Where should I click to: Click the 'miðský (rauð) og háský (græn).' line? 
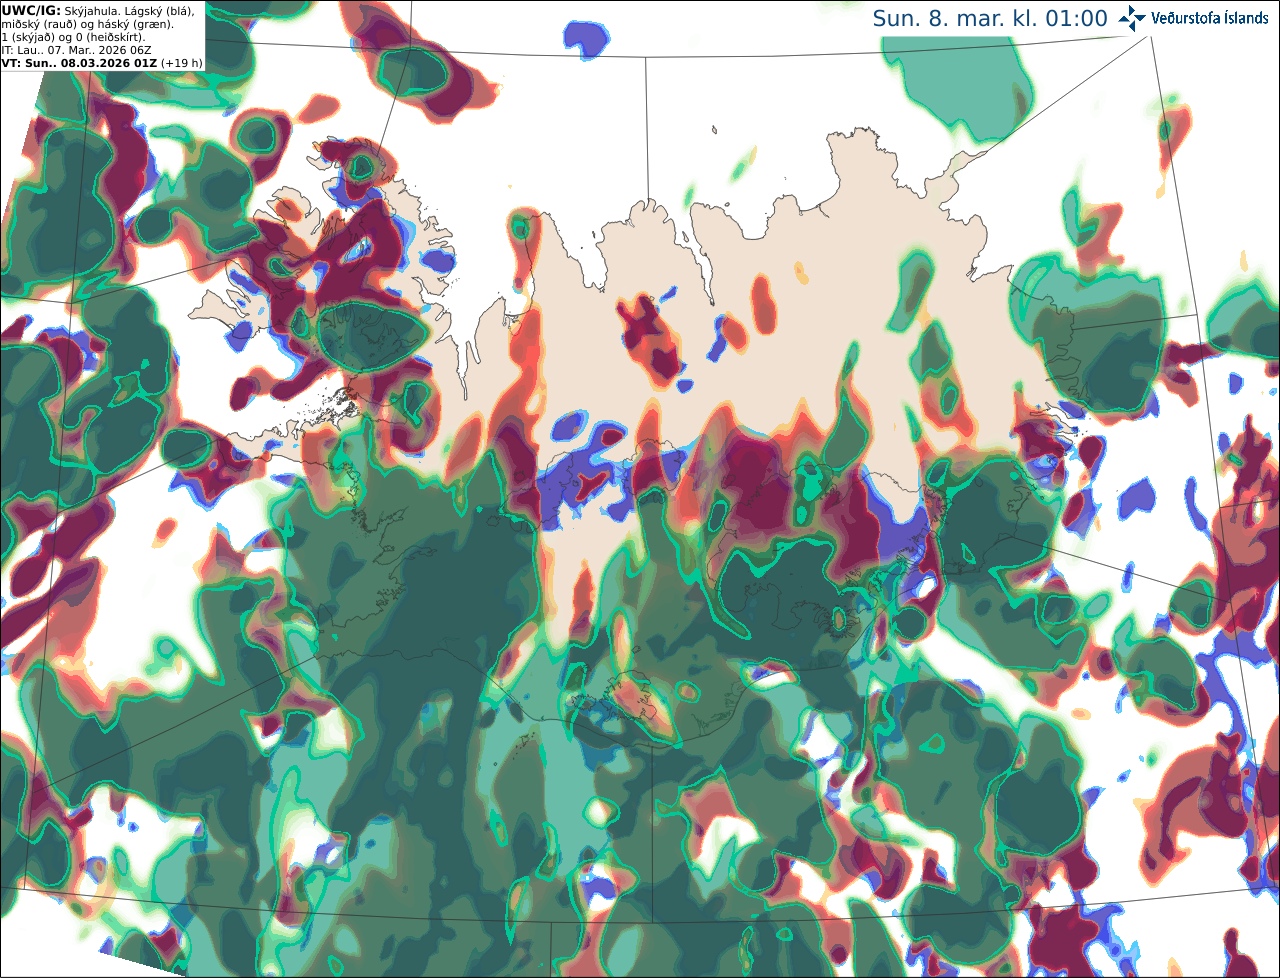point(86,23)
